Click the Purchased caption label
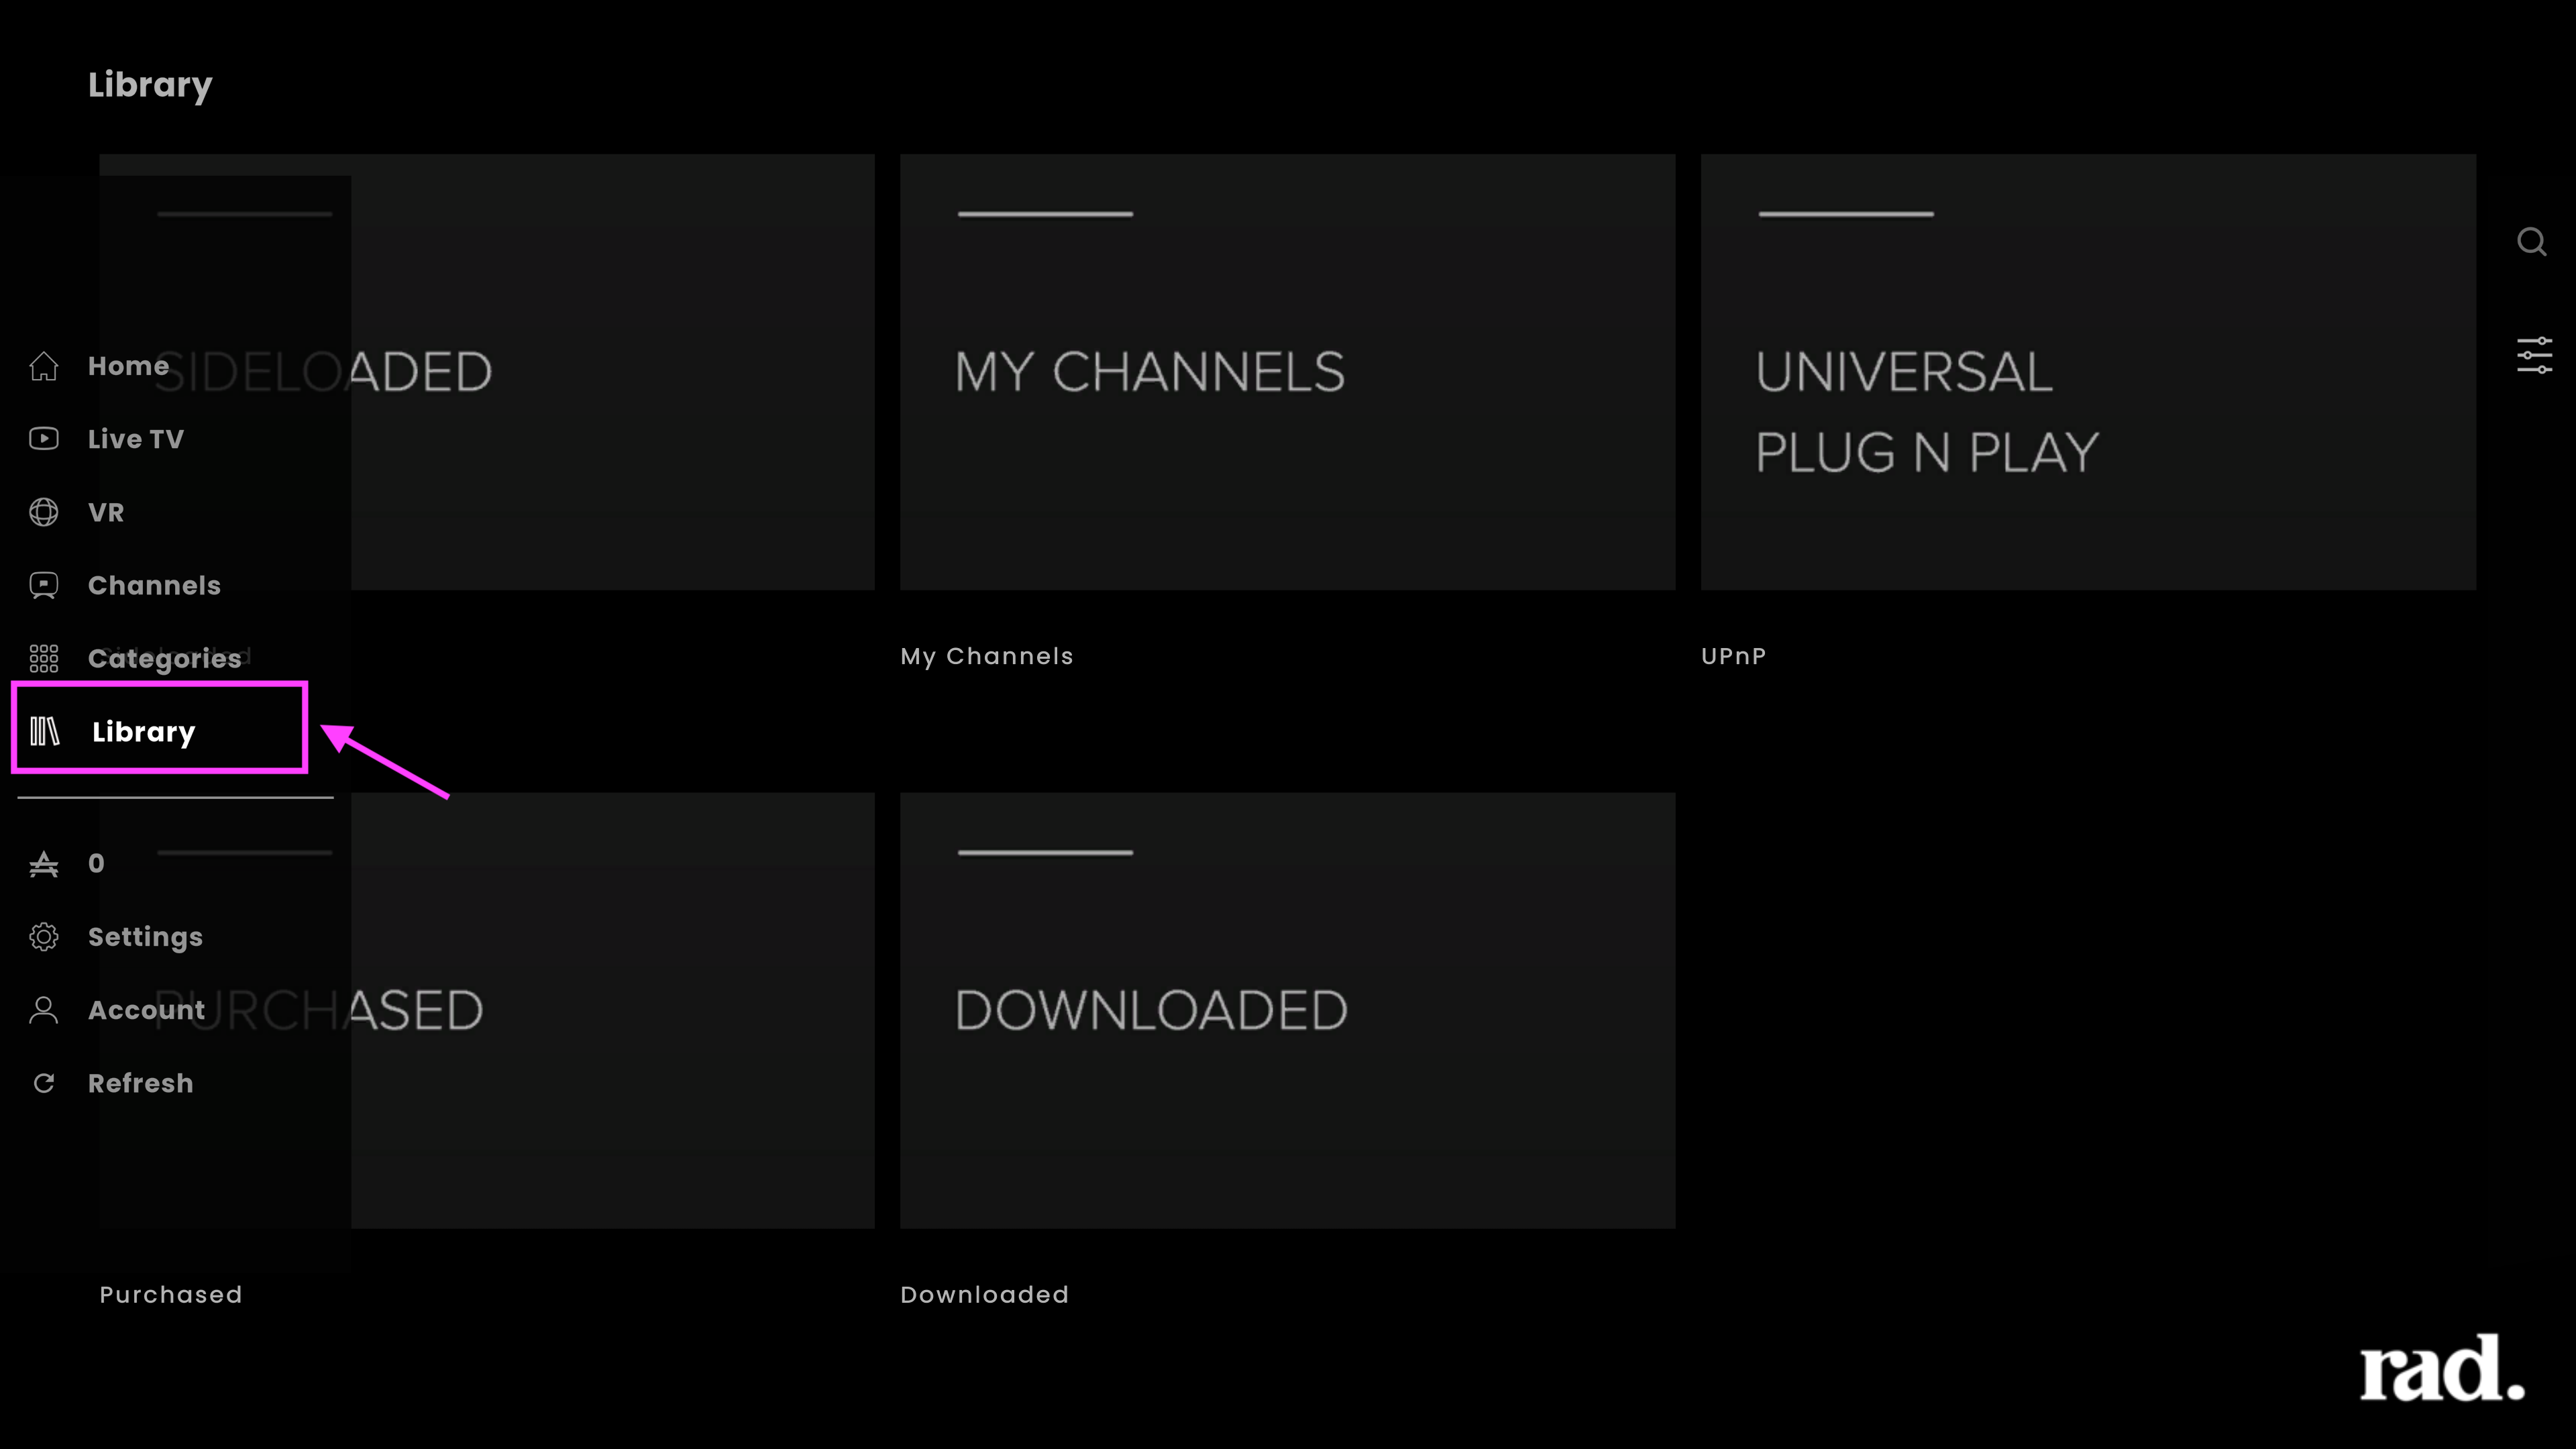 pyautogui.click(x=170, y=1294)
